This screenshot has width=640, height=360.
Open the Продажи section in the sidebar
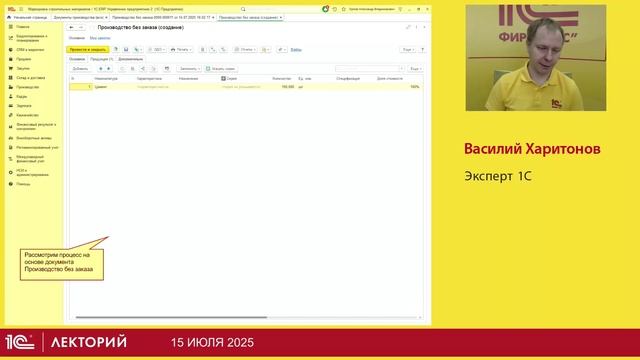click(x=24, y=59)
